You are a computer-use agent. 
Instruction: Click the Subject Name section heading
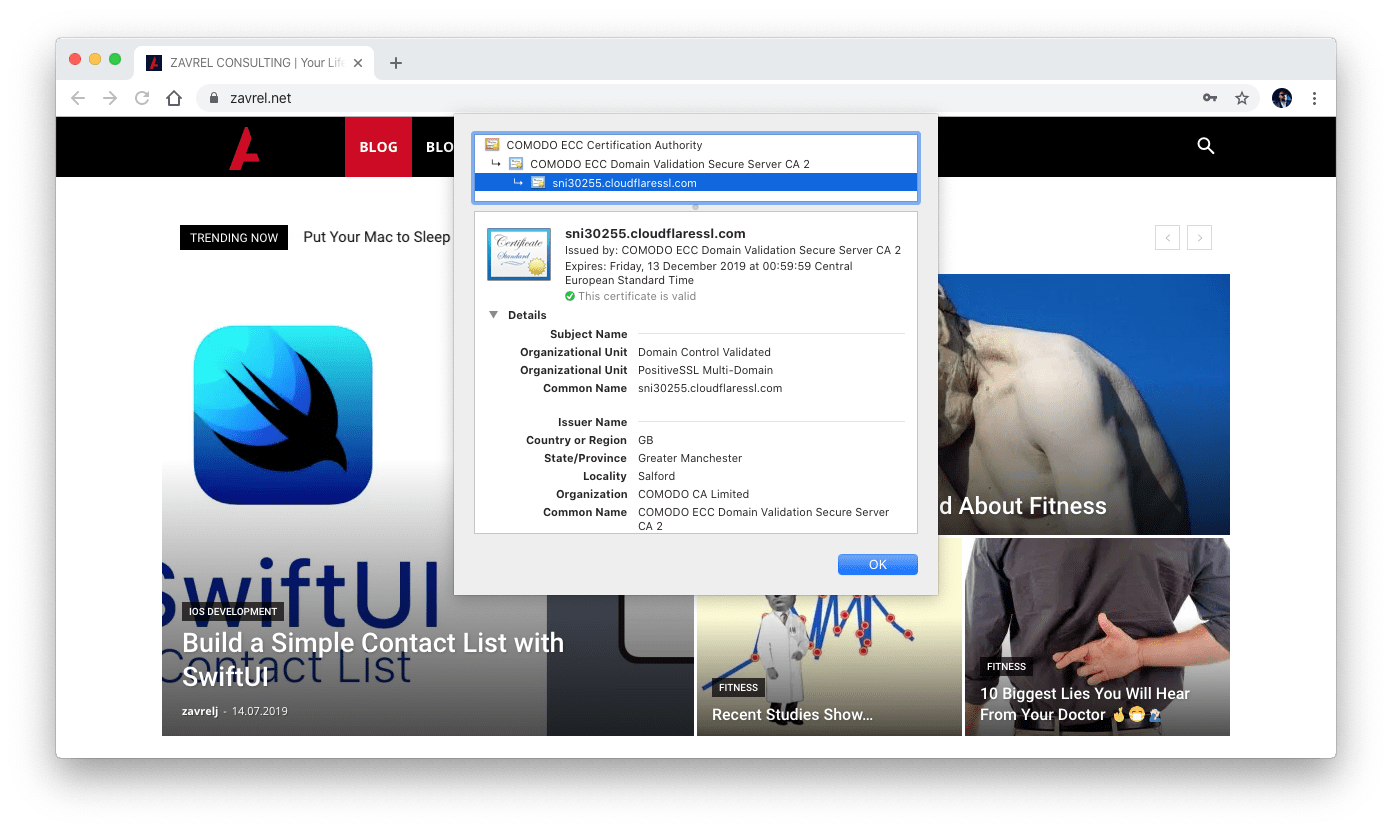click(589, 334)
